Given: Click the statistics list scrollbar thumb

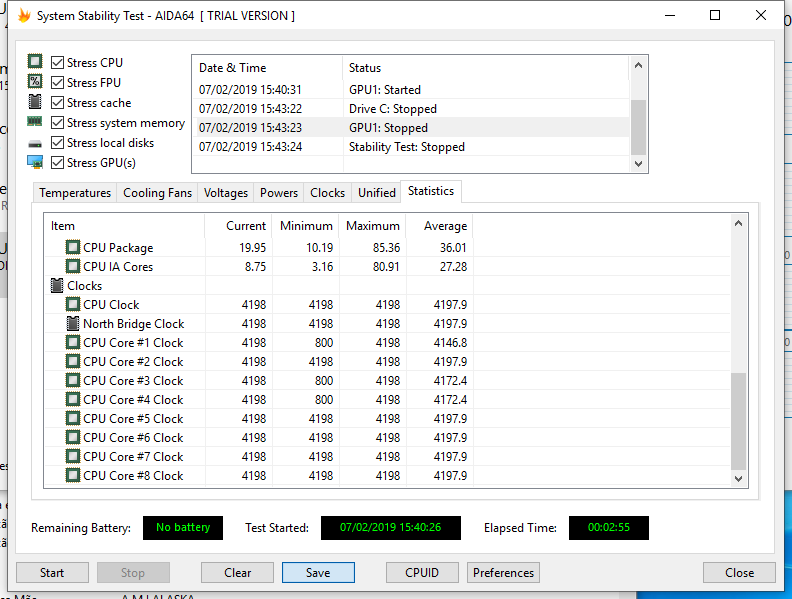Looking at the screenshot, I should (738, 421).
